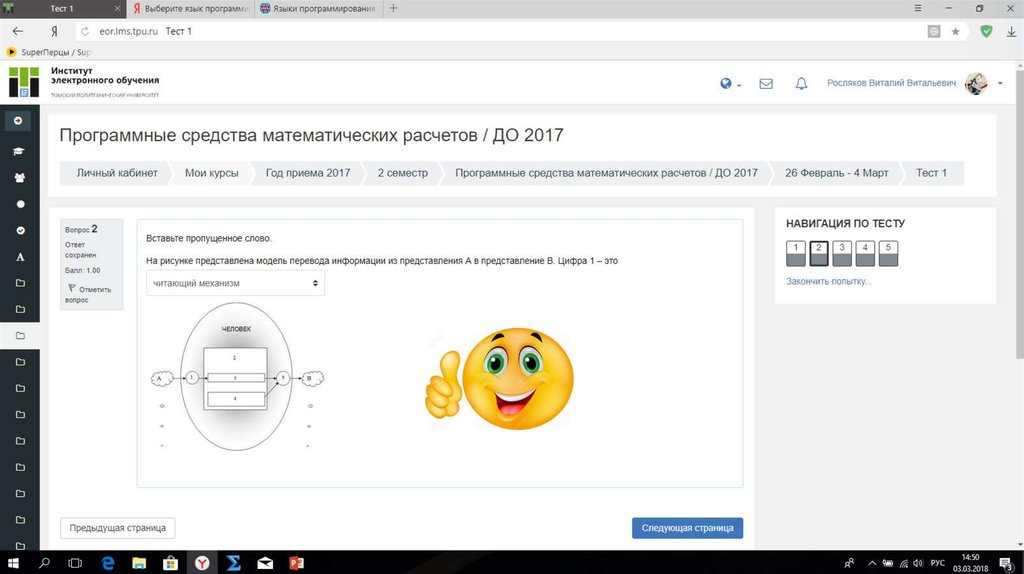Open Action Center notifications icon
1024x574 pixels.
(x=1007, y=564)
